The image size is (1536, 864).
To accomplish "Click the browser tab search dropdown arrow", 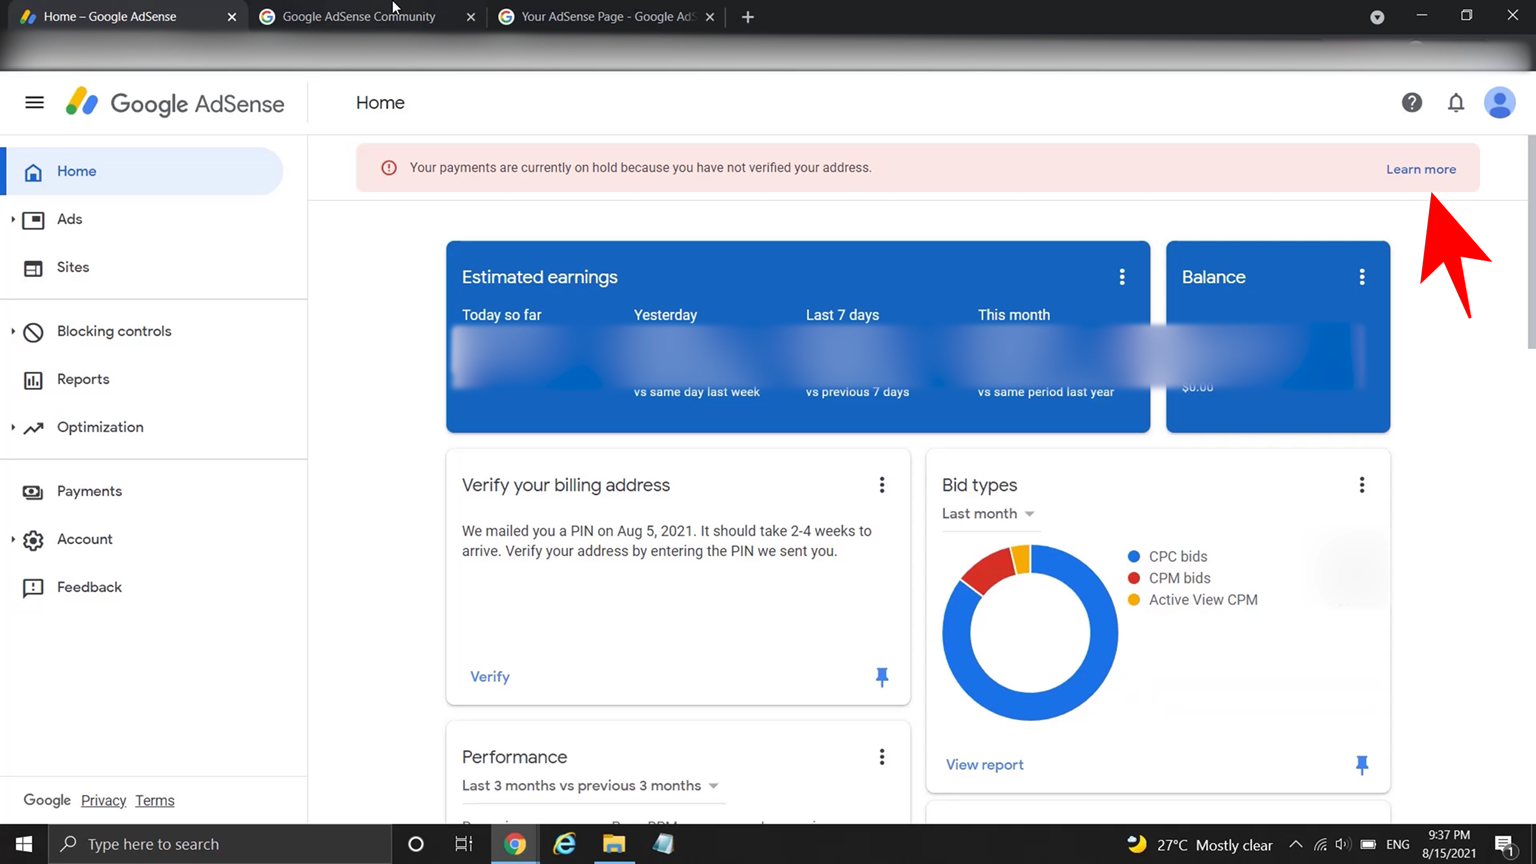I will point(1377,17).
